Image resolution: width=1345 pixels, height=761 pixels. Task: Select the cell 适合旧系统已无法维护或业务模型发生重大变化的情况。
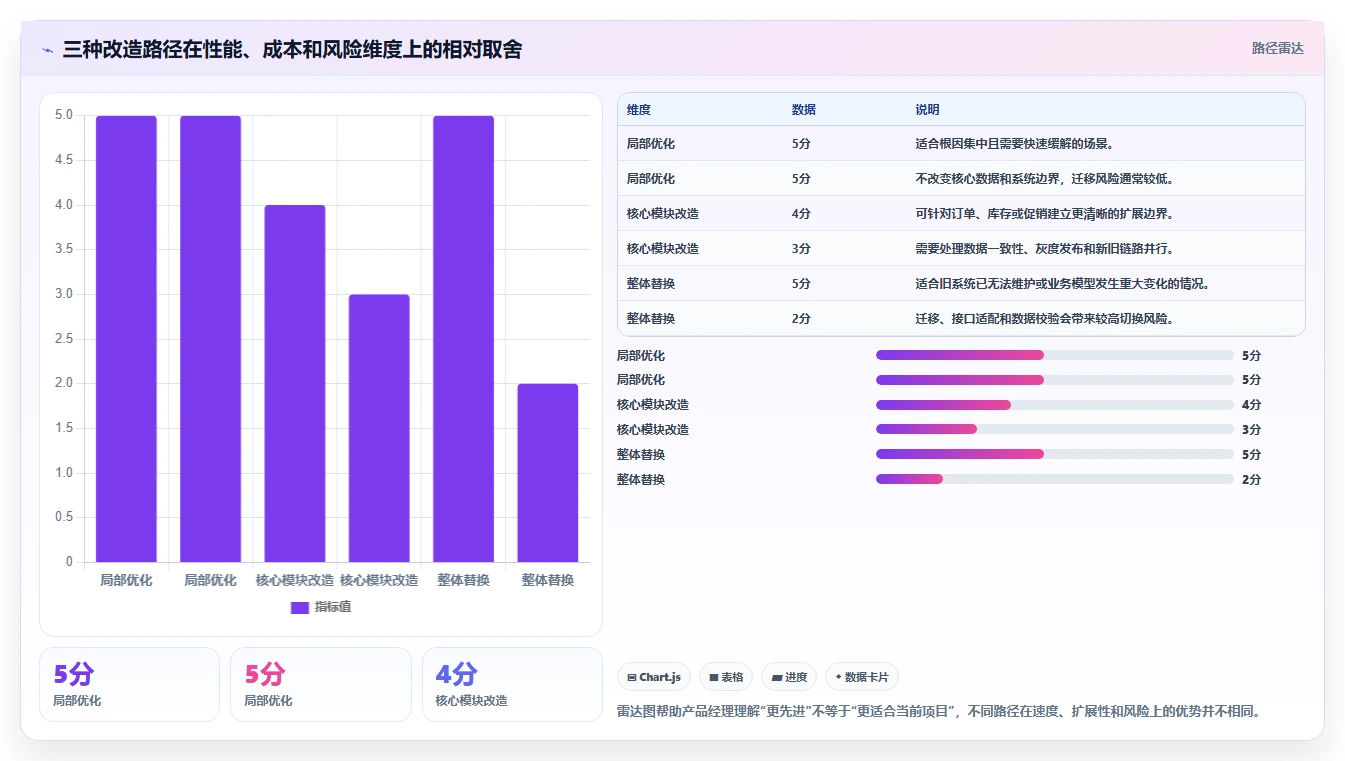[1063, 284]
